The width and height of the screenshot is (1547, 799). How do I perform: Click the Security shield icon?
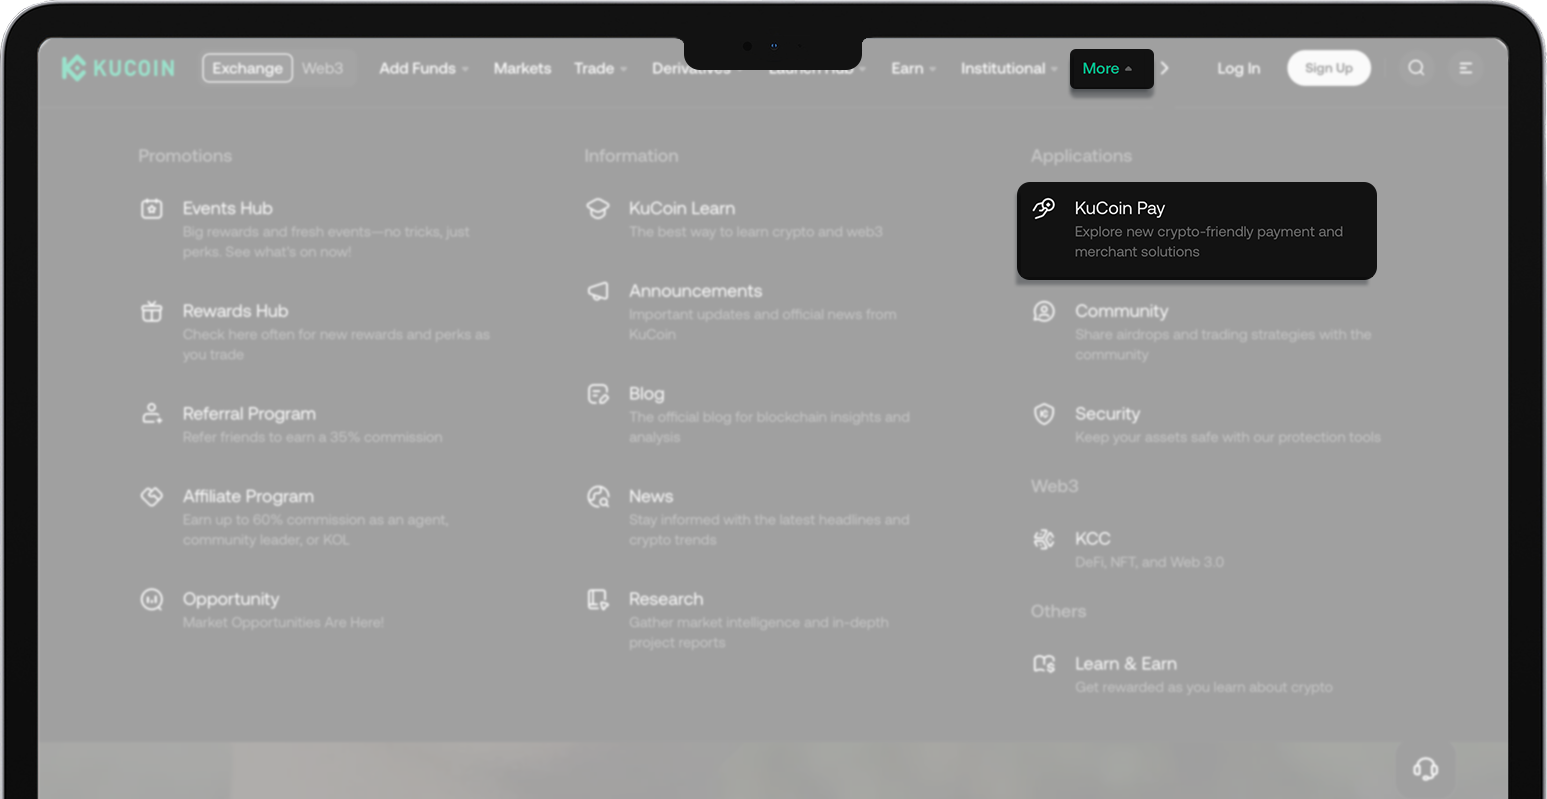pyautogui.click(x=1044, y=414)
